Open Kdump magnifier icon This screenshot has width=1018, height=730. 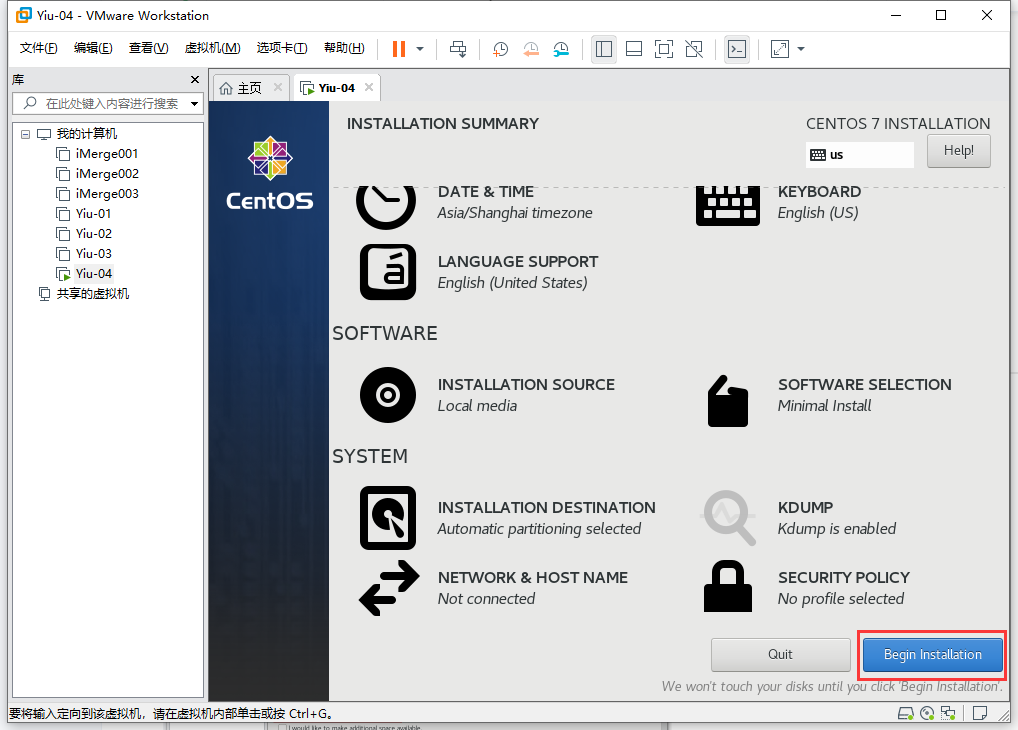(x=728, y=518)
